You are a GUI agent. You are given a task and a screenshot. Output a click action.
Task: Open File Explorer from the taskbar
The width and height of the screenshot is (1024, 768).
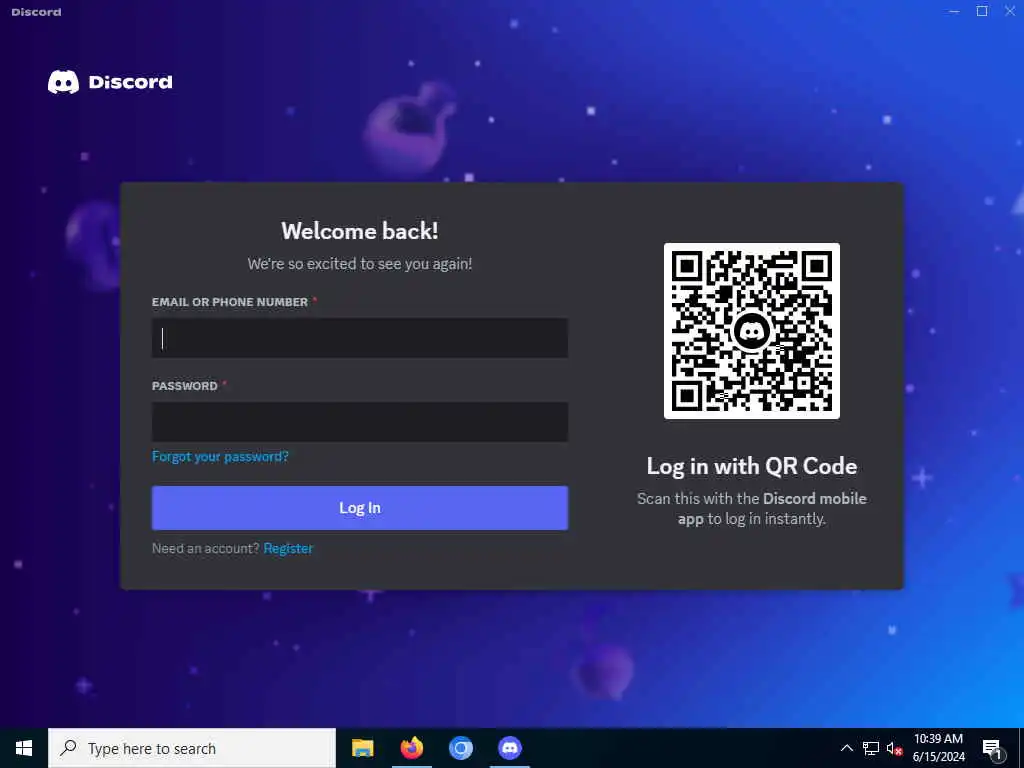(362, 748)
